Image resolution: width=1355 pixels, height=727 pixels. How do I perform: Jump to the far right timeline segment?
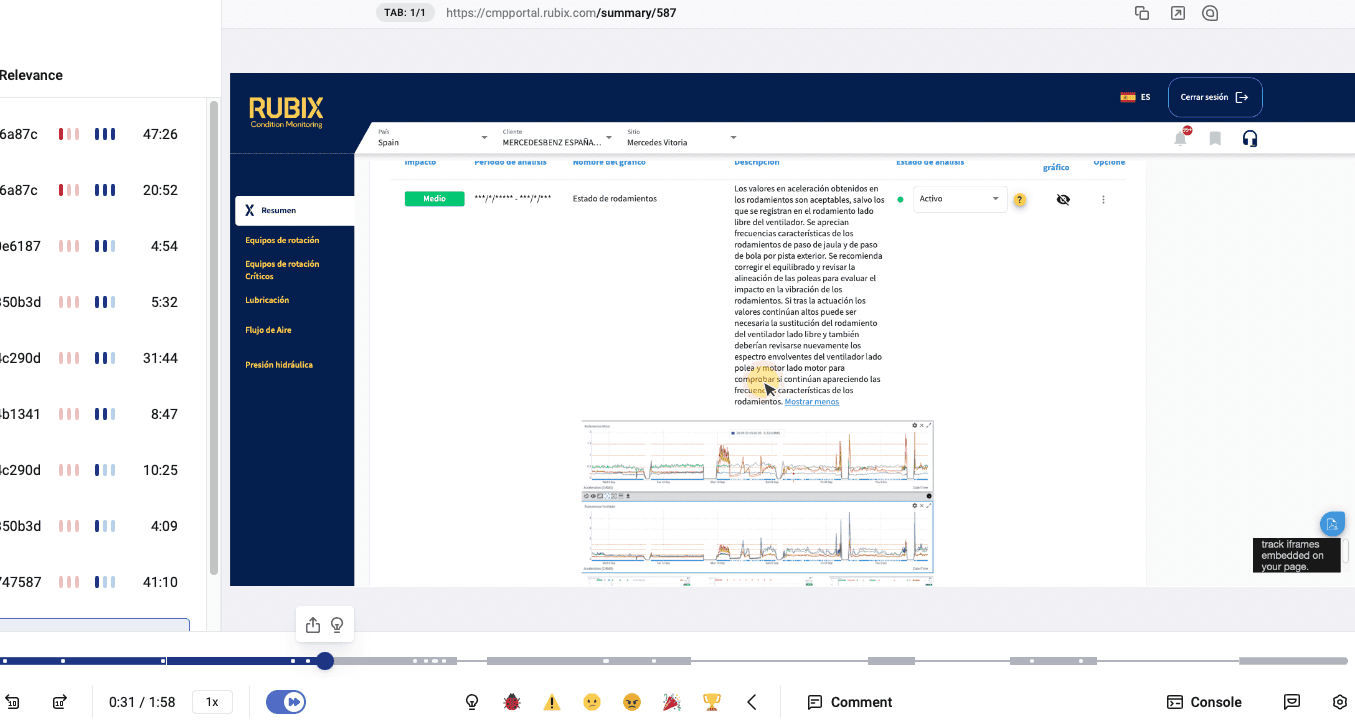coord(1293,661)
